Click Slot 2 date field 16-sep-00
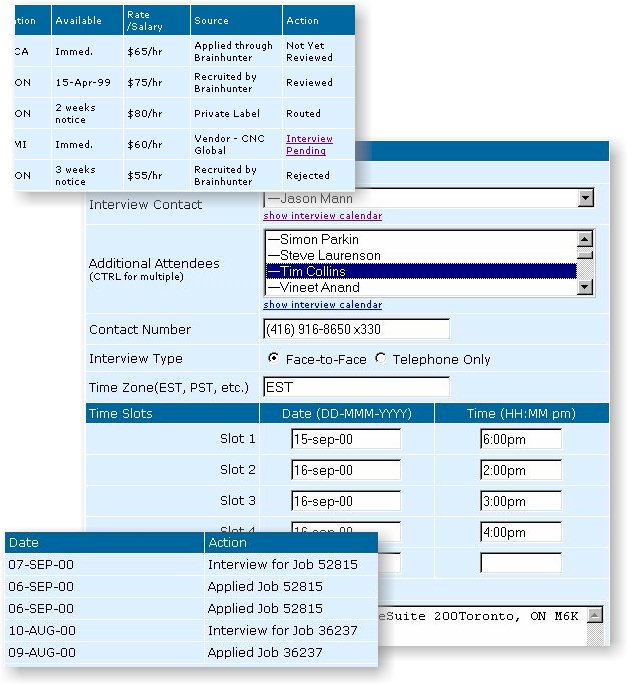The image size is (627, 684). click(x=346, y=470)
